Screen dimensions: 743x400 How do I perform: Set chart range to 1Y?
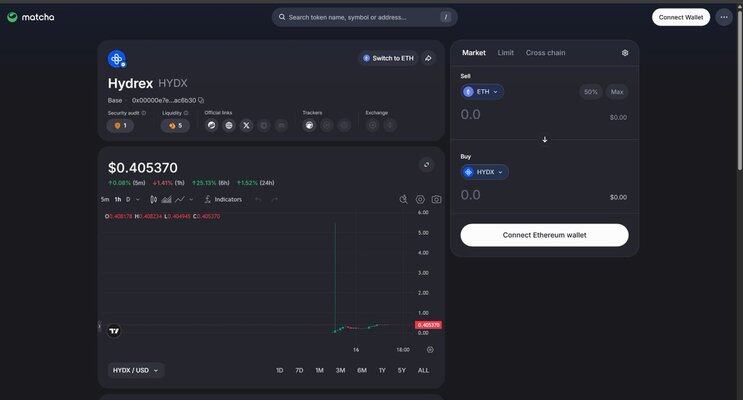(382, 370)
